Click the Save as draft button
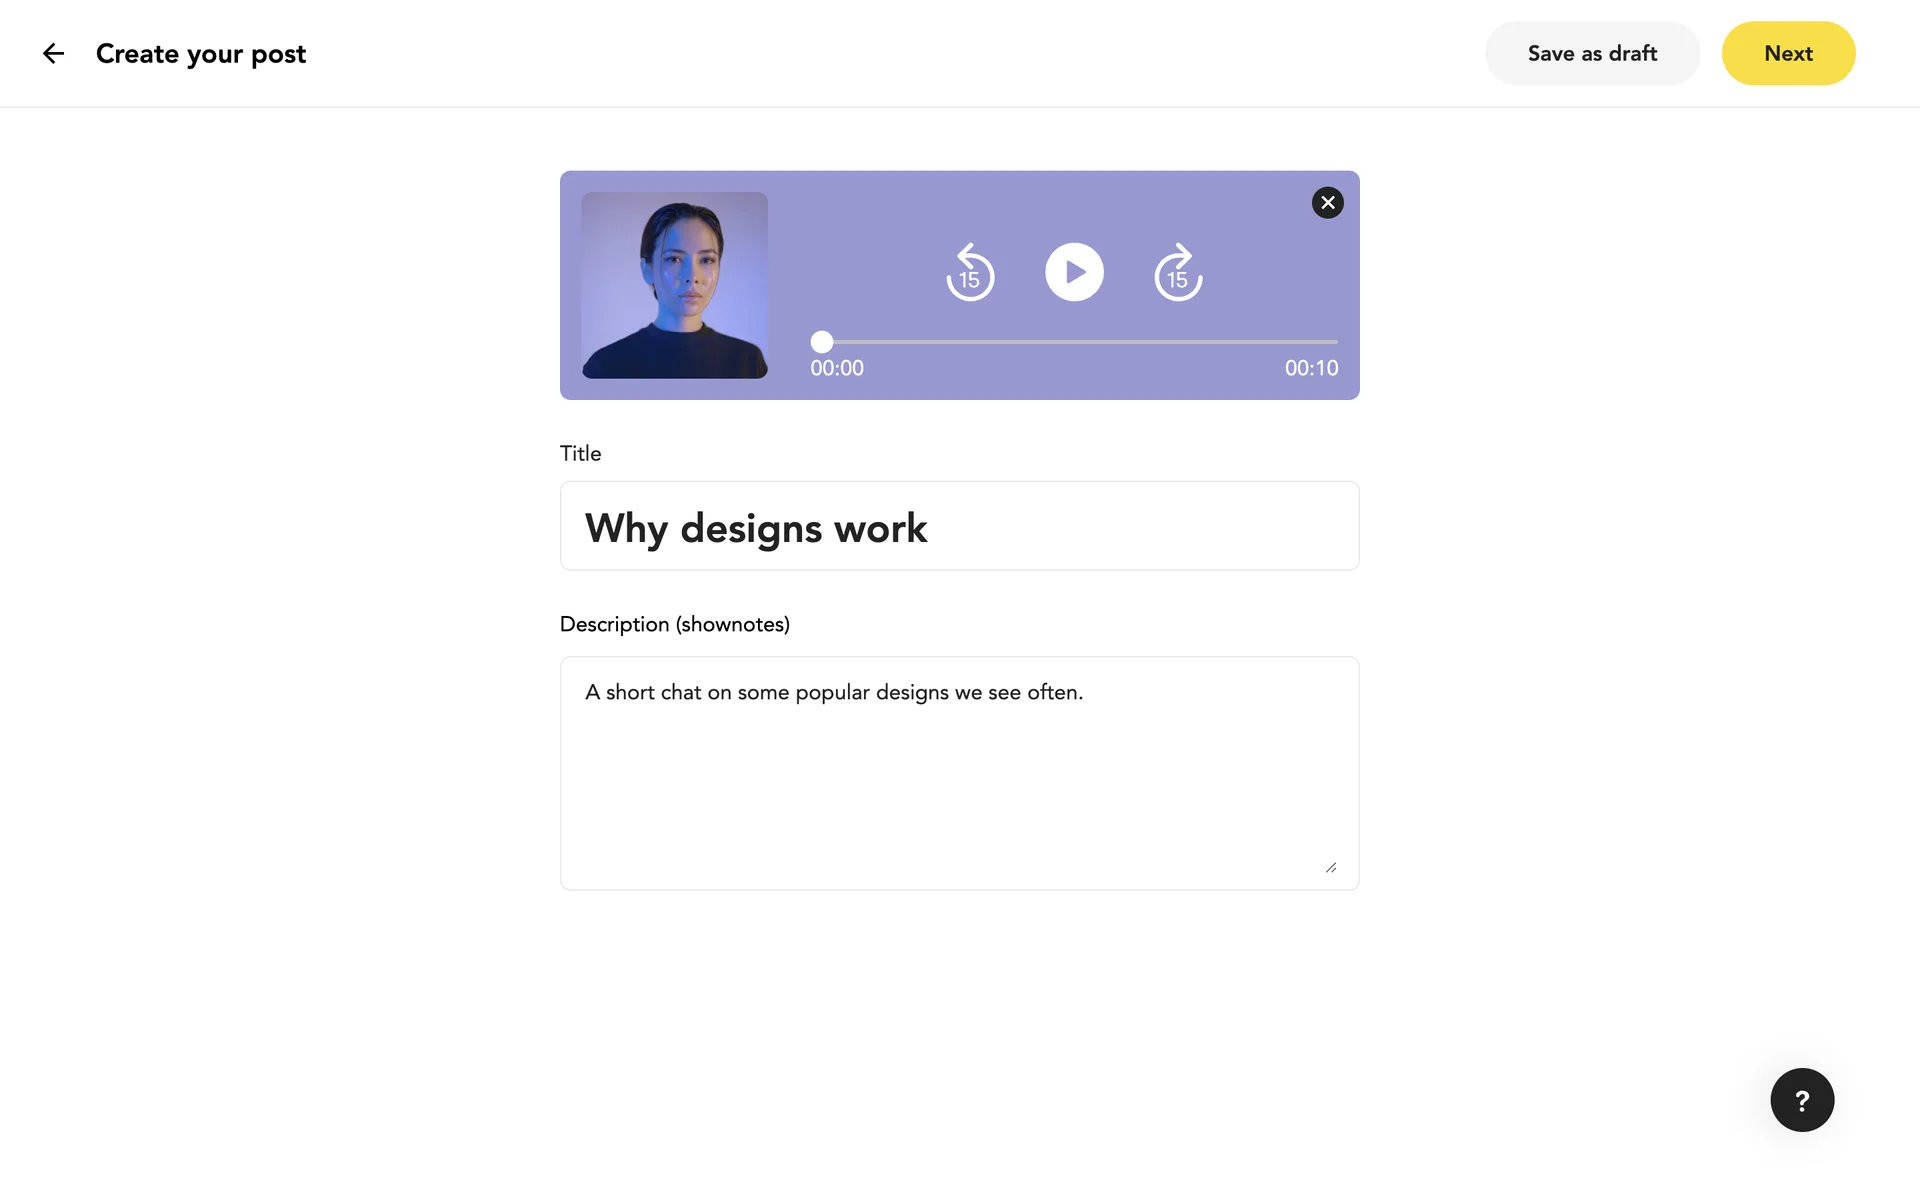 [x=1592, y=54]
